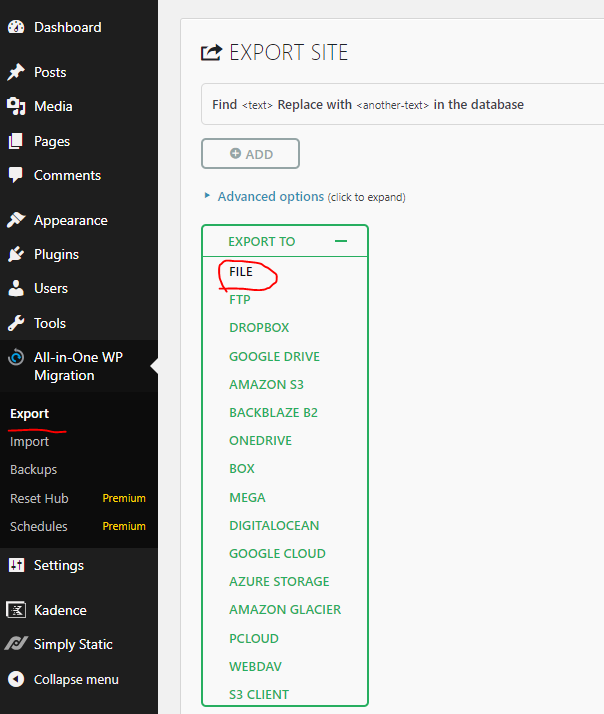Collapse the EXPORT TO dropdown header
Screen dimensions: 604x714
[x=285, y=241]
